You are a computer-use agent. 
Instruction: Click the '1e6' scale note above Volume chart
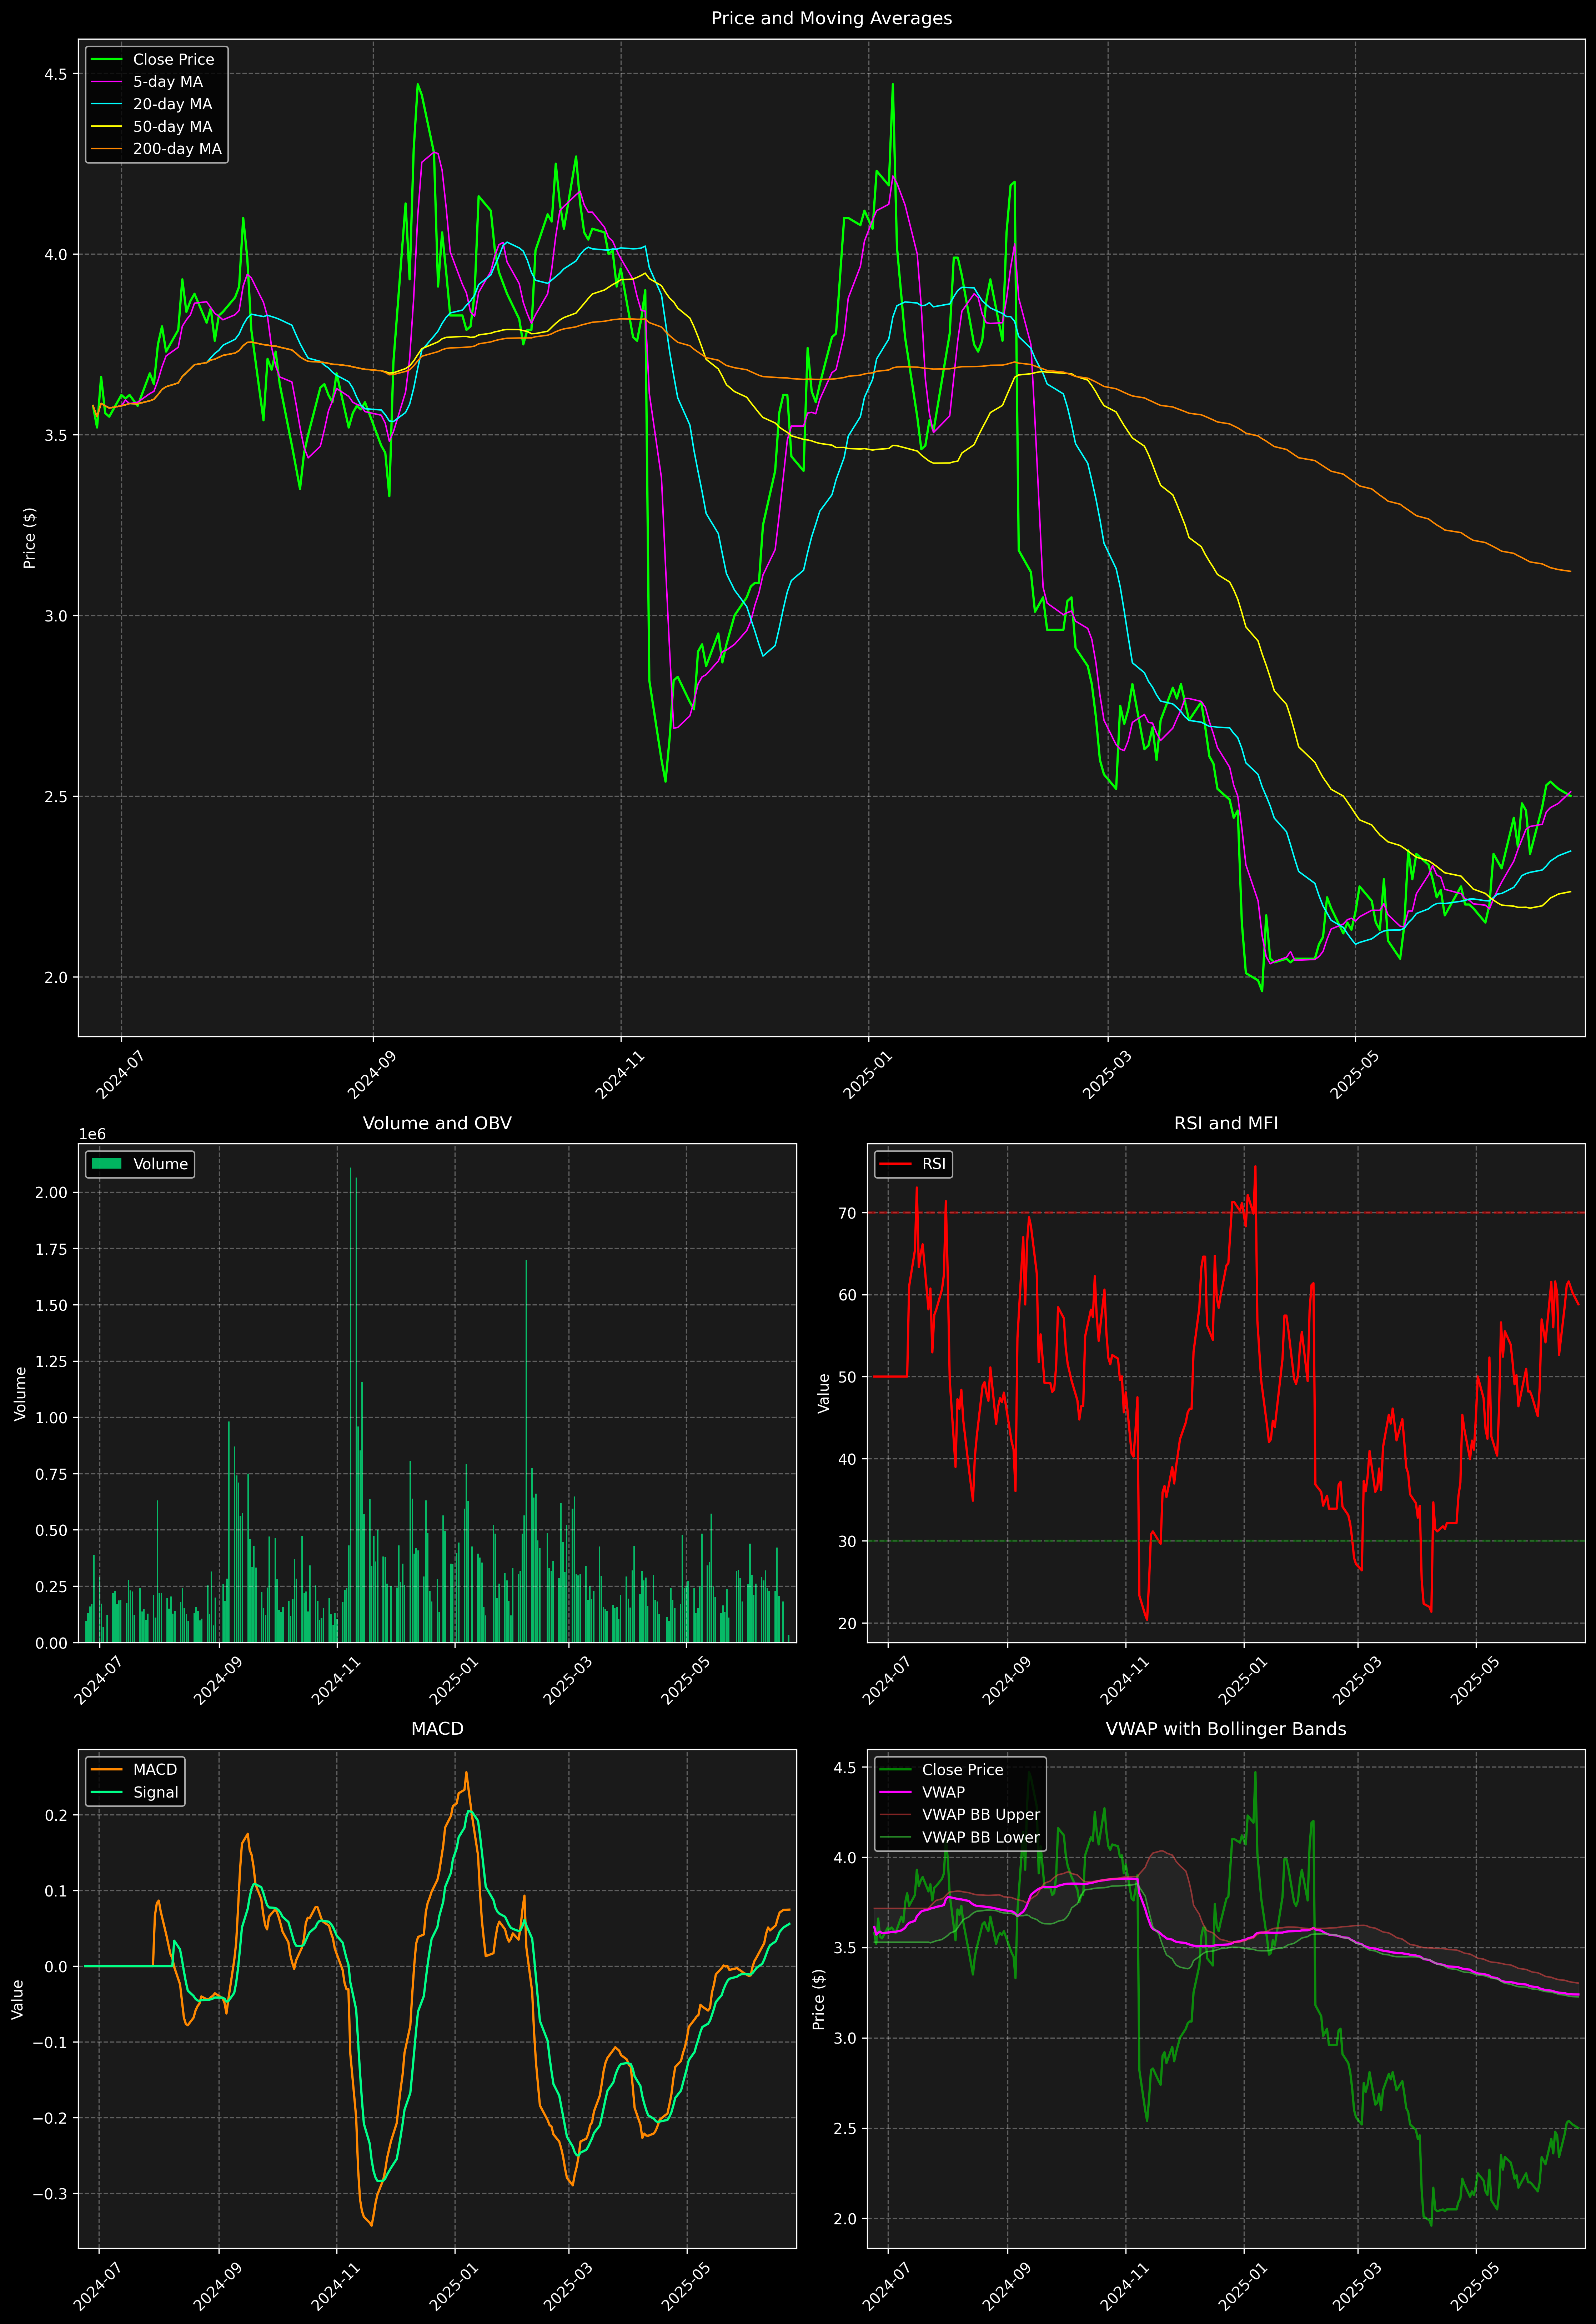tap(92, 1134)
